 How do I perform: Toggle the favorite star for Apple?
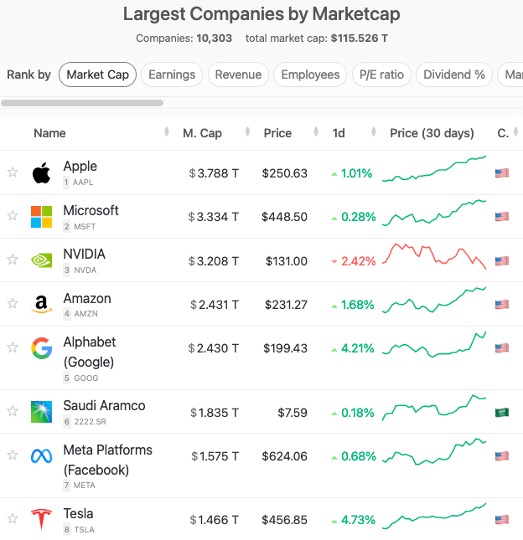13,172
